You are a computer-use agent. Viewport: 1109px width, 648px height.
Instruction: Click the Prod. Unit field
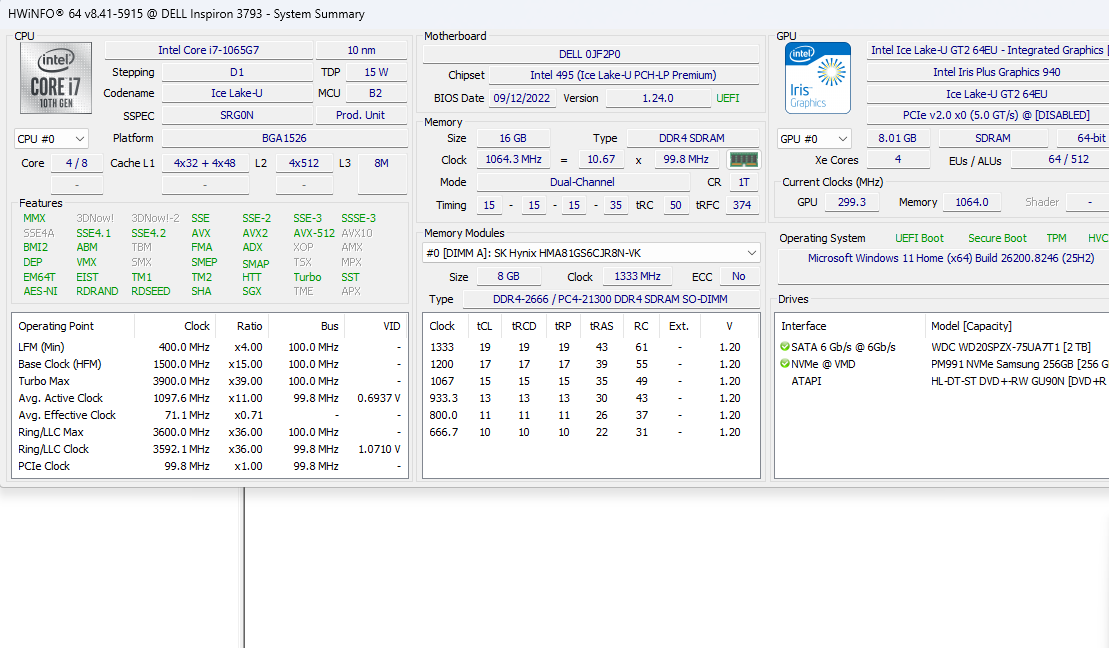click(361, 115)
